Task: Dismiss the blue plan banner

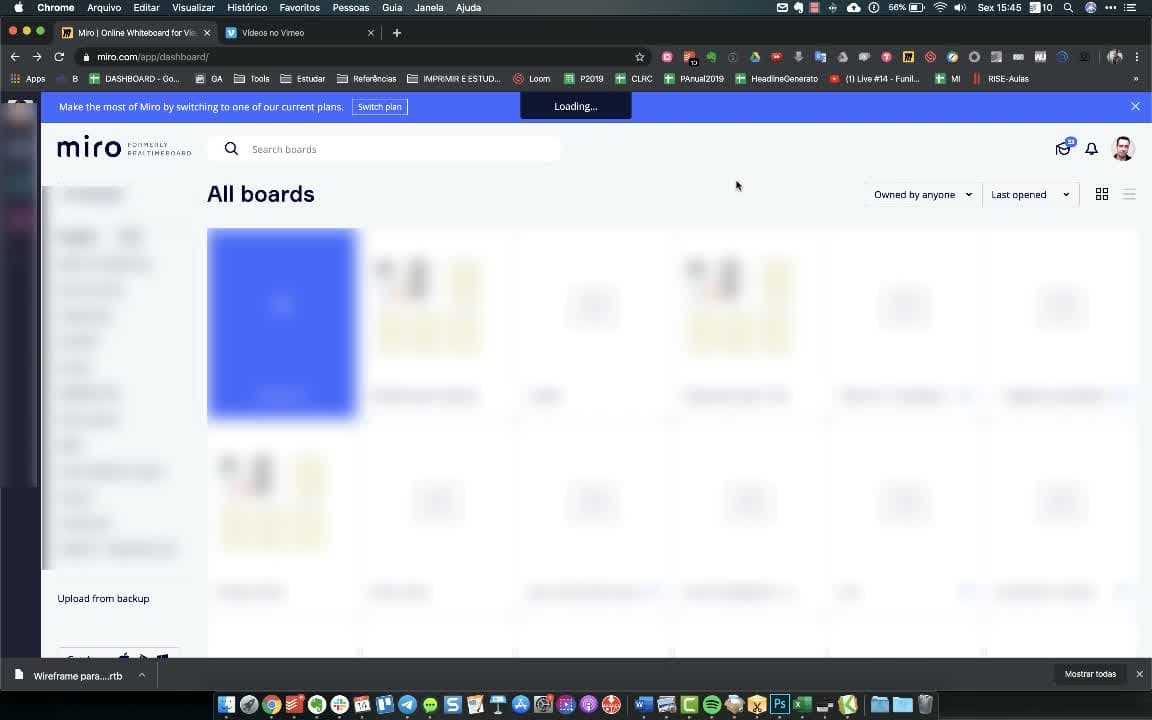Action: (1135, 107)
